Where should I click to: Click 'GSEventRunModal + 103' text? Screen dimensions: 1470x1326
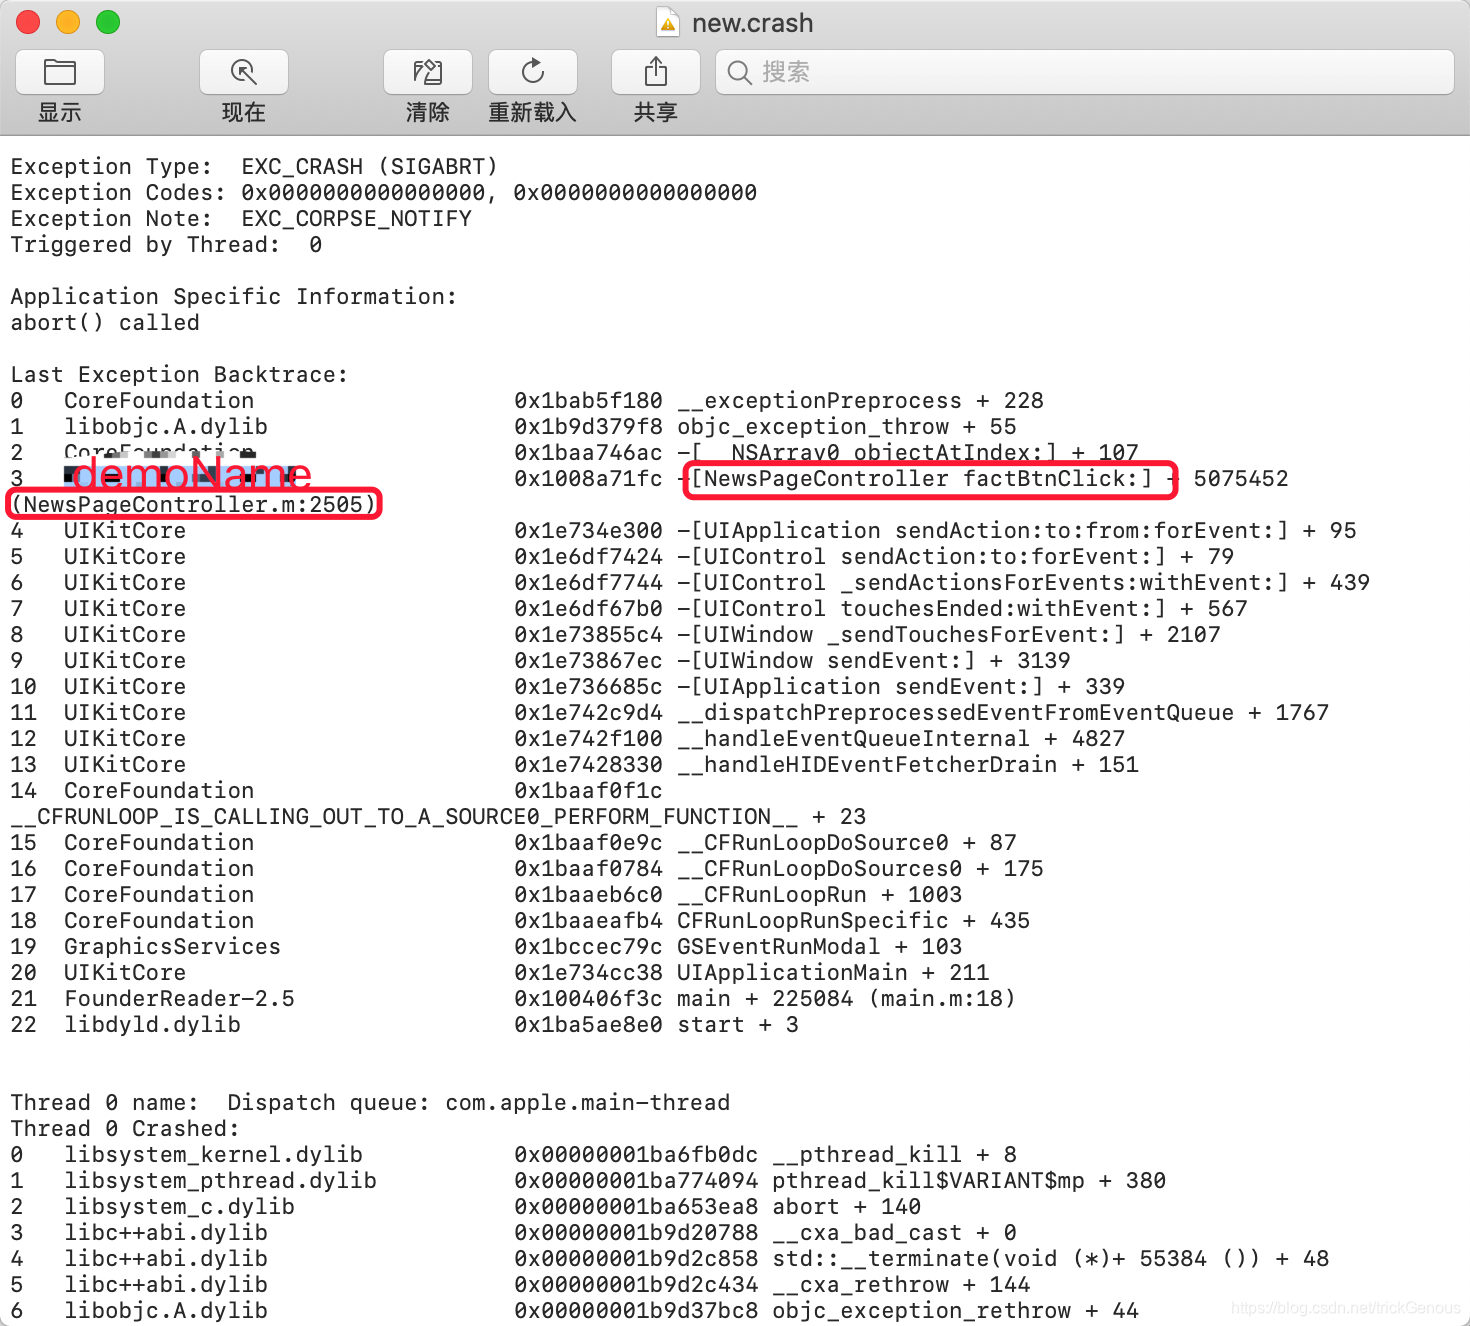point(820,946)
